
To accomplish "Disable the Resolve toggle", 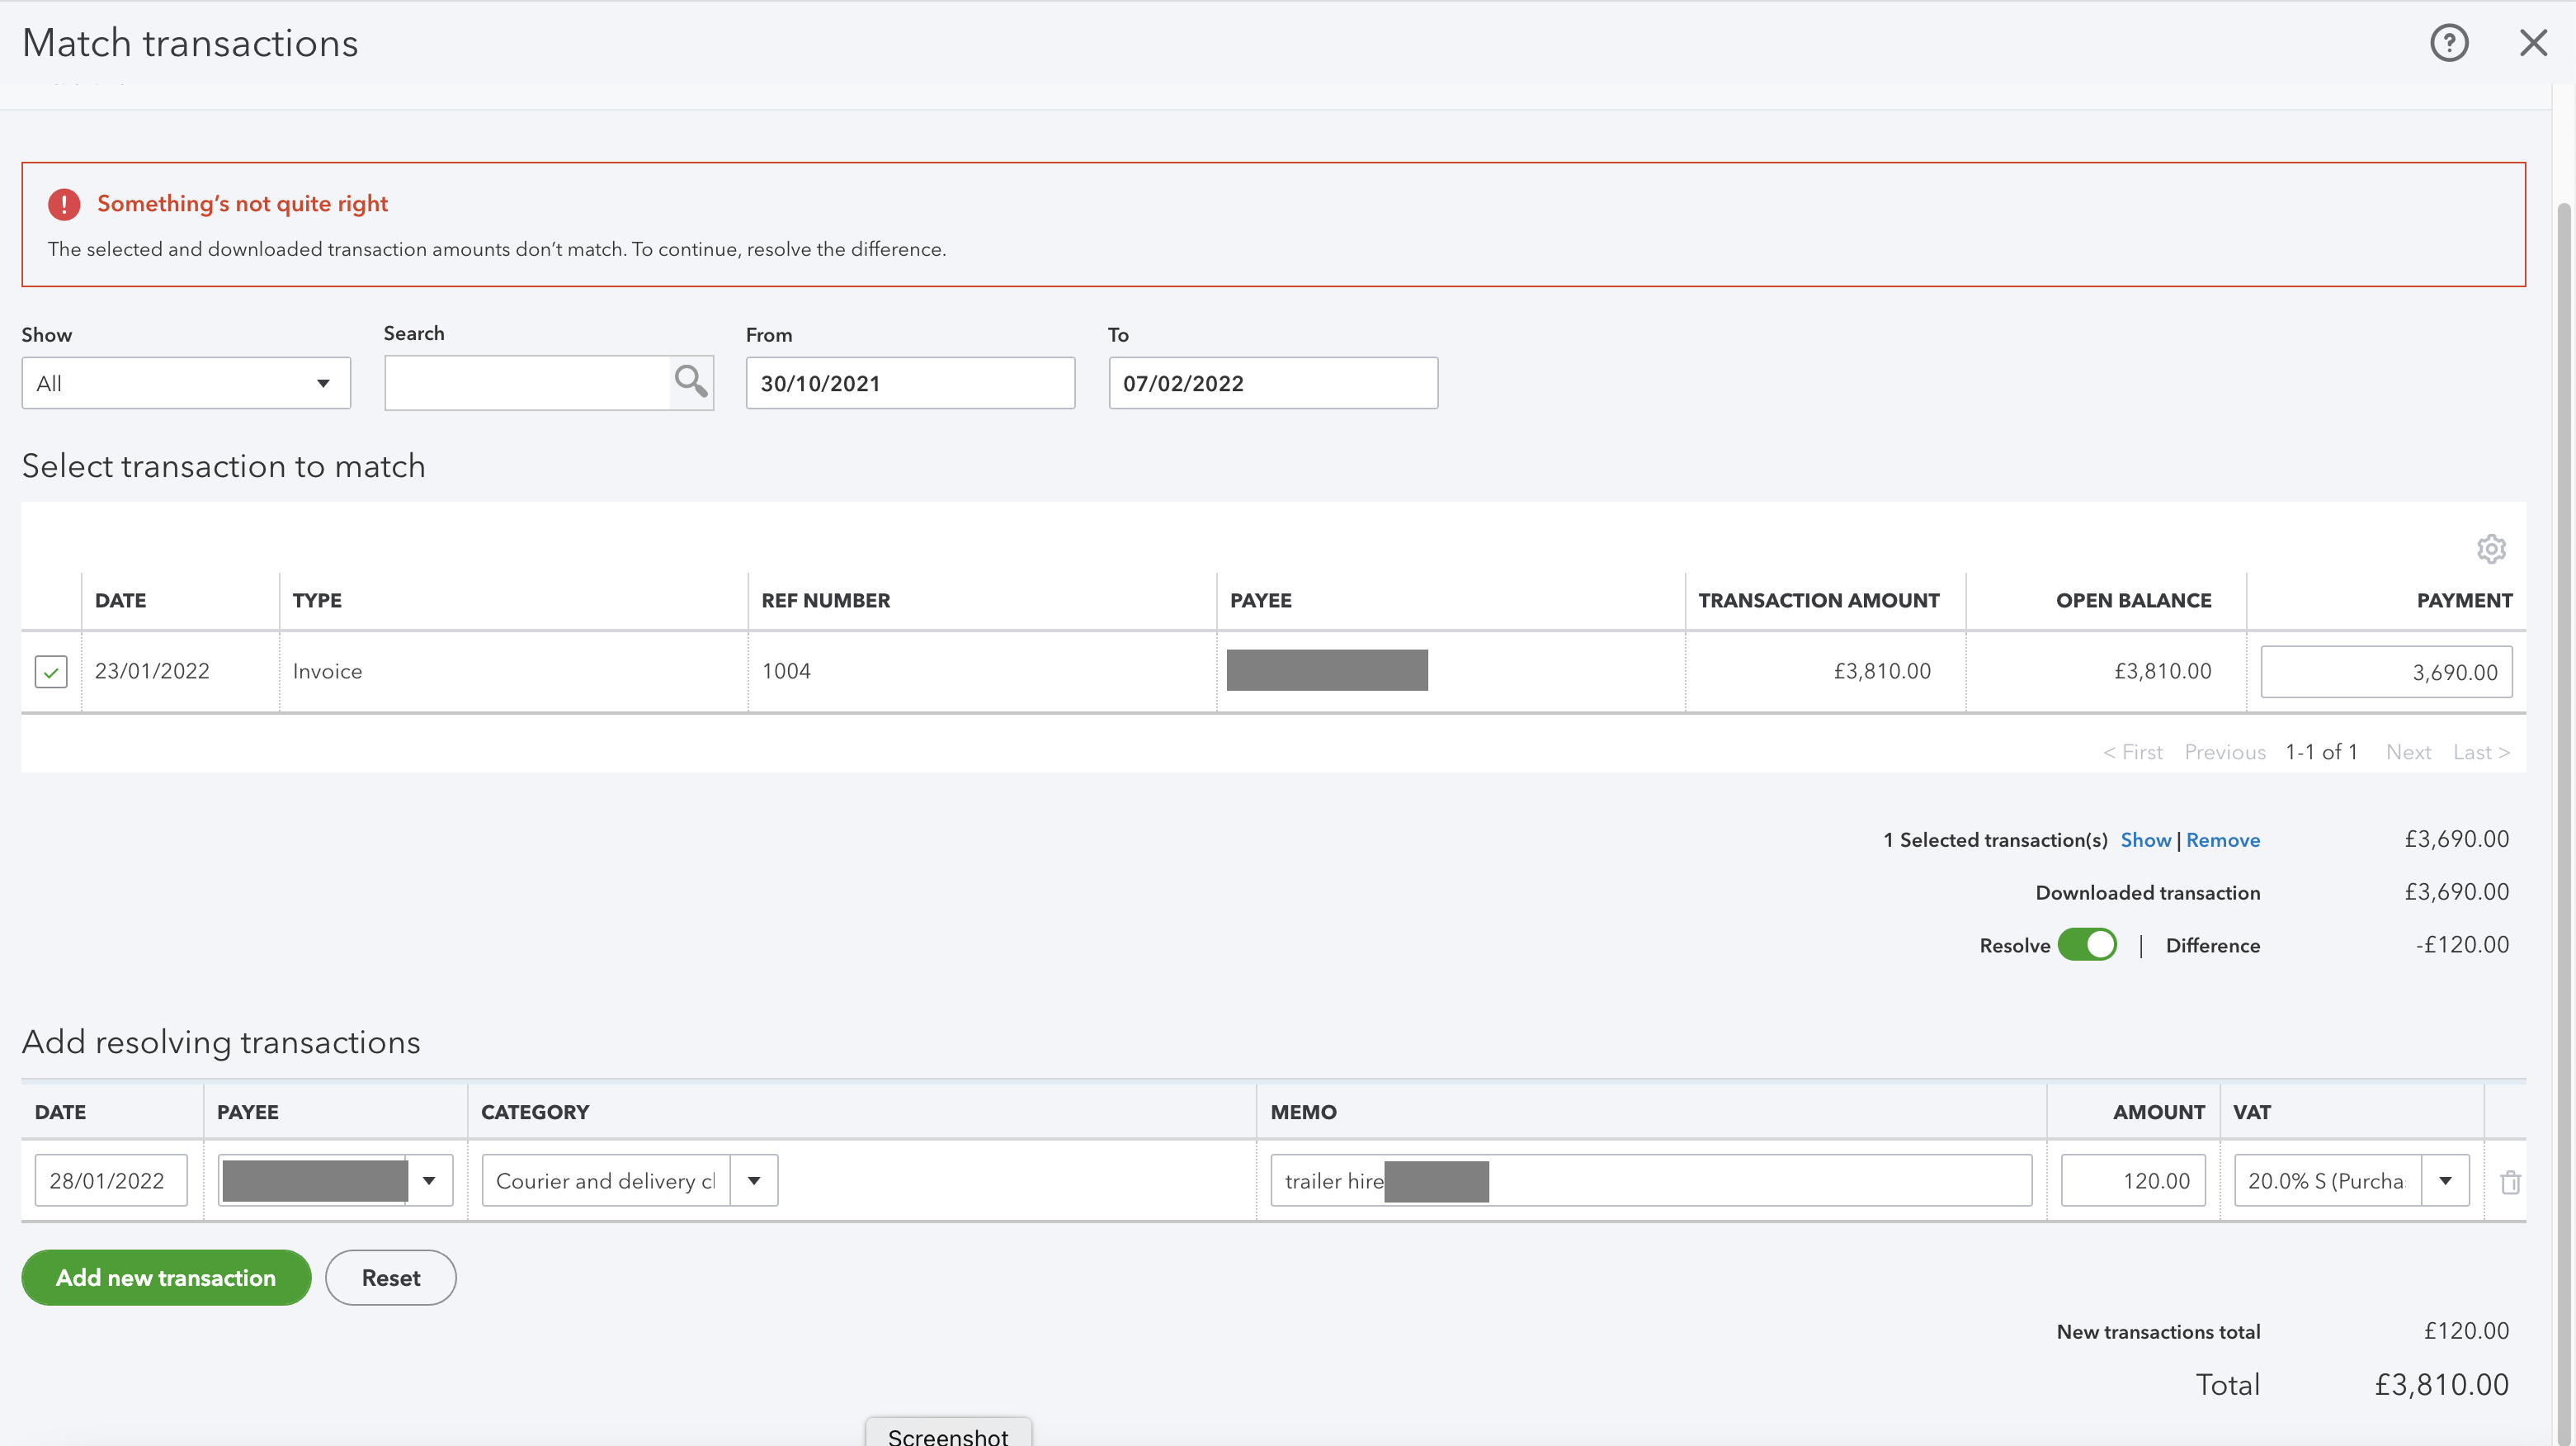I will (2088, 944).
